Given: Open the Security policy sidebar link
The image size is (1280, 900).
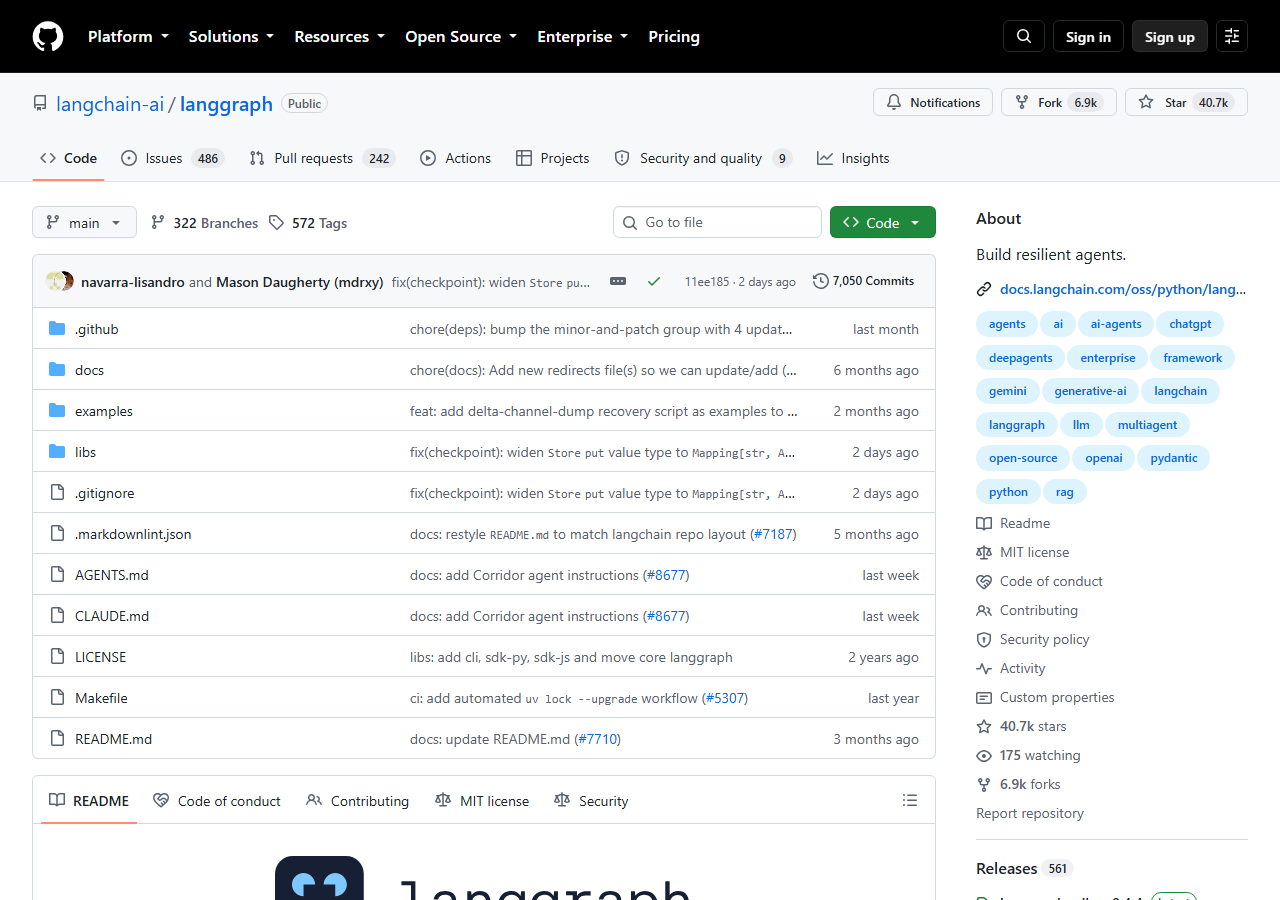Looking at the screenshot, I should (x=1033, y=639).
